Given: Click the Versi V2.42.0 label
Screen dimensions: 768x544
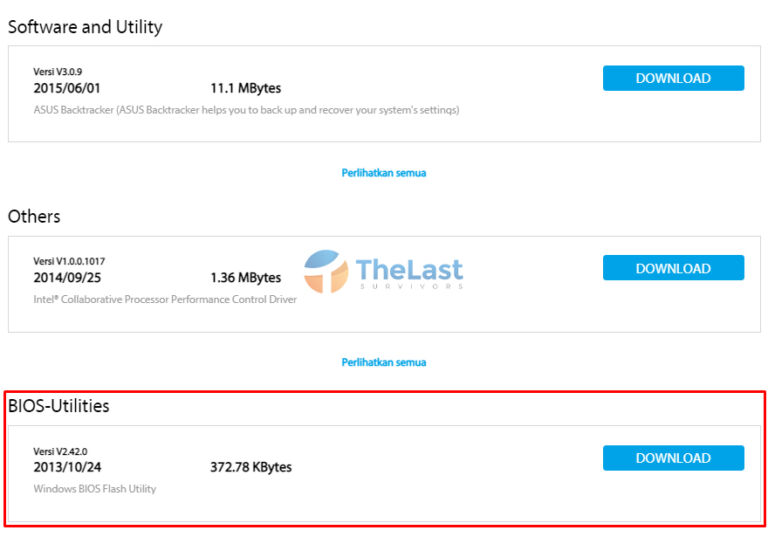Looking at the screenshot, I should tap(61, 452).
